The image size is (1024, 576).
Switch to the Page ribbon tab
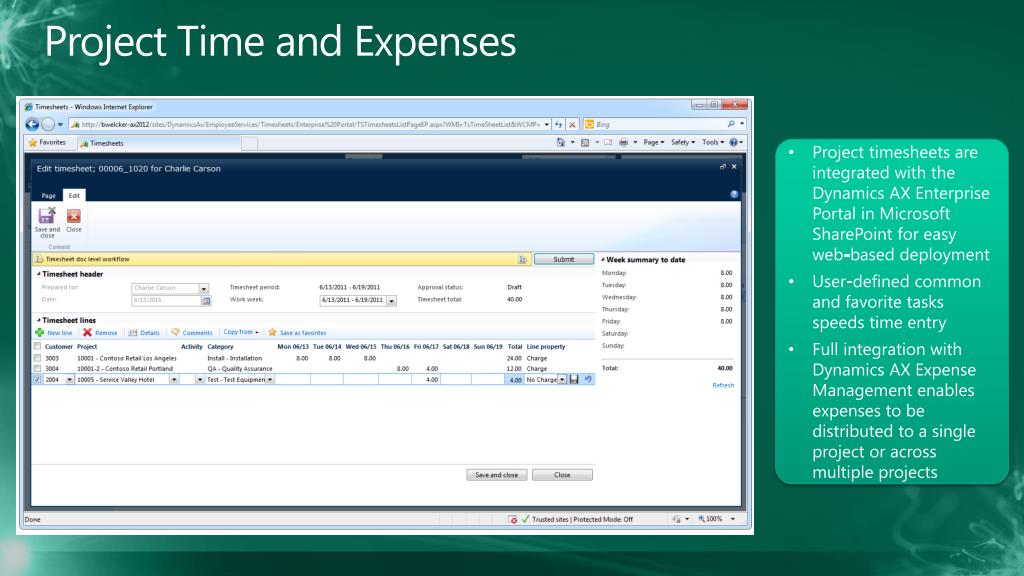click(x=48, y=195)
